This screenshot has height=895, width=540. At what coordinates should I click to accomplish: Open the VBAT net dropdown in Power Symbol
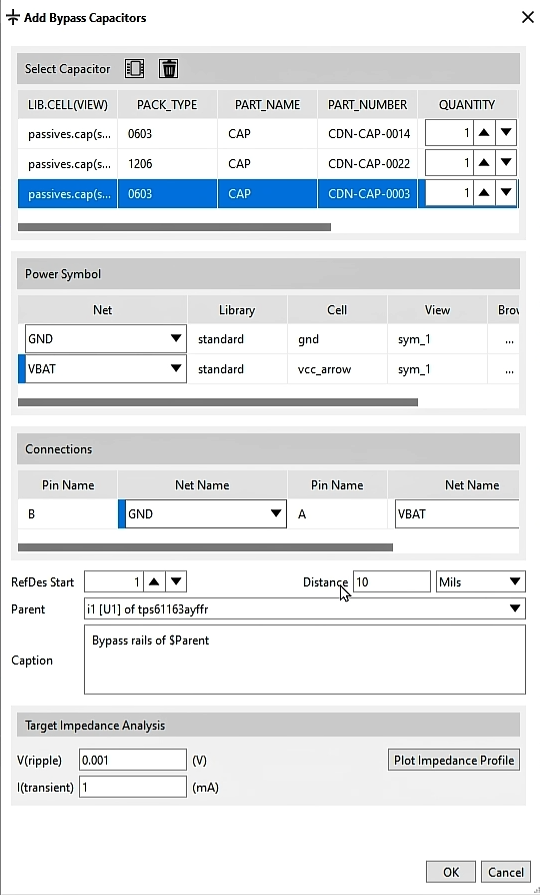(176, 369)
